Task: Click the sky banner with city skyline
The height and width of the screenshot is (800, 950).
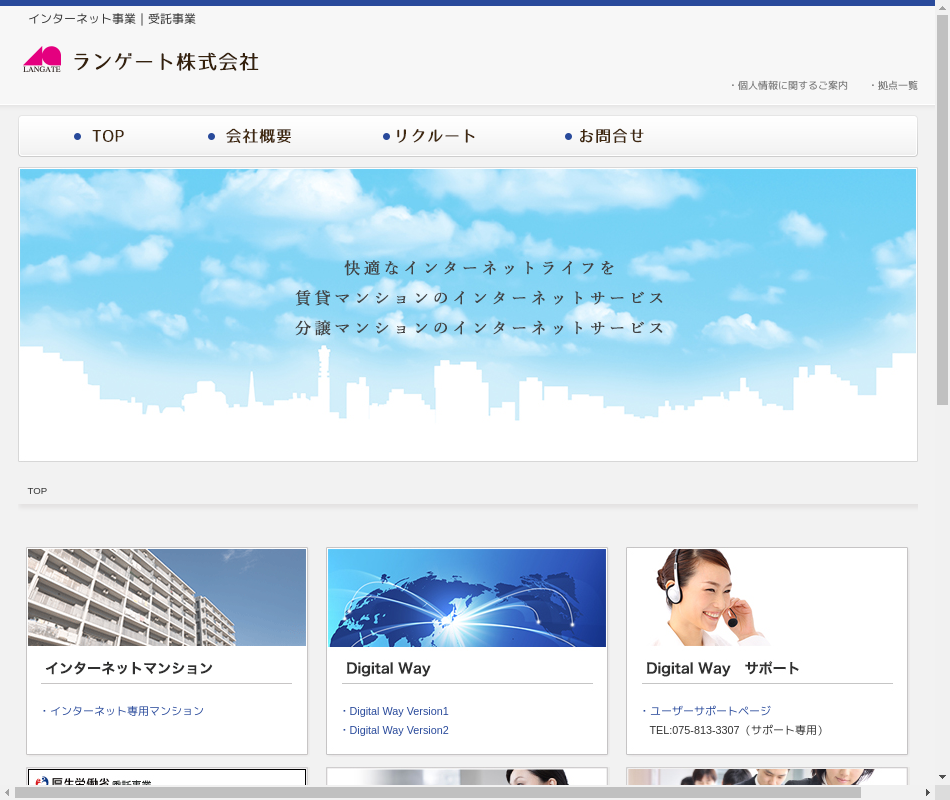Action: (x=468, y=315)
